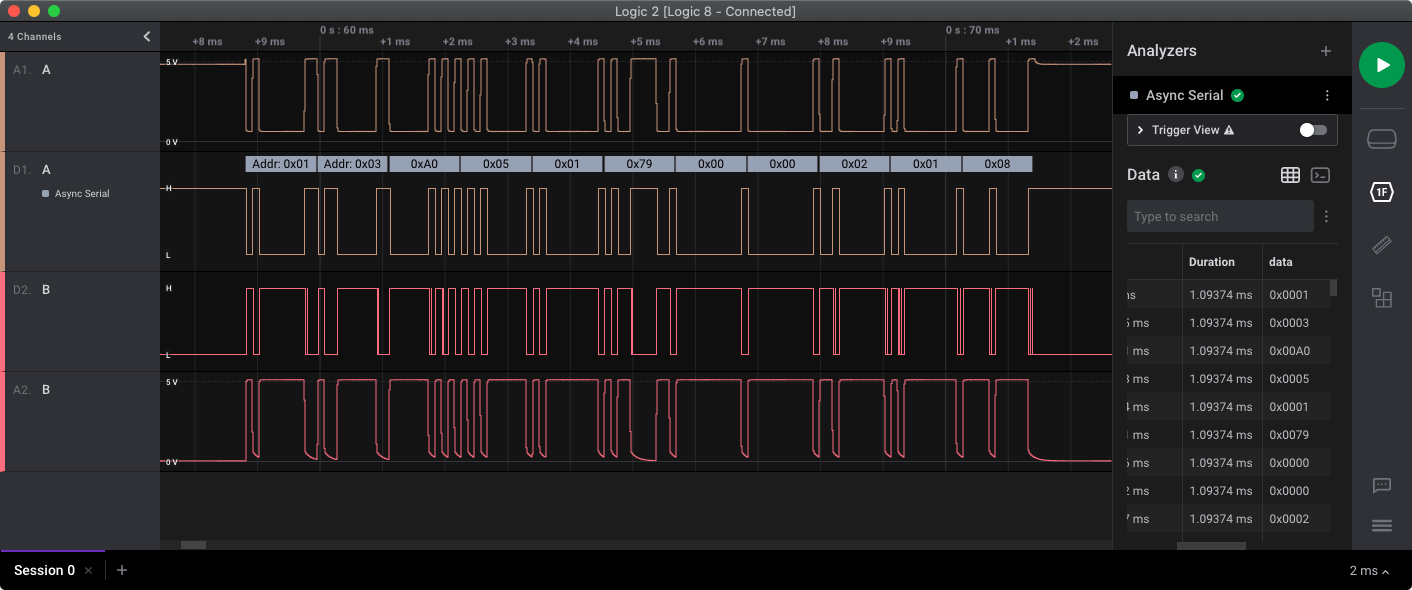Select the Session 0 tab
This screenshot has height=590, width=1412.
(44, 570)
